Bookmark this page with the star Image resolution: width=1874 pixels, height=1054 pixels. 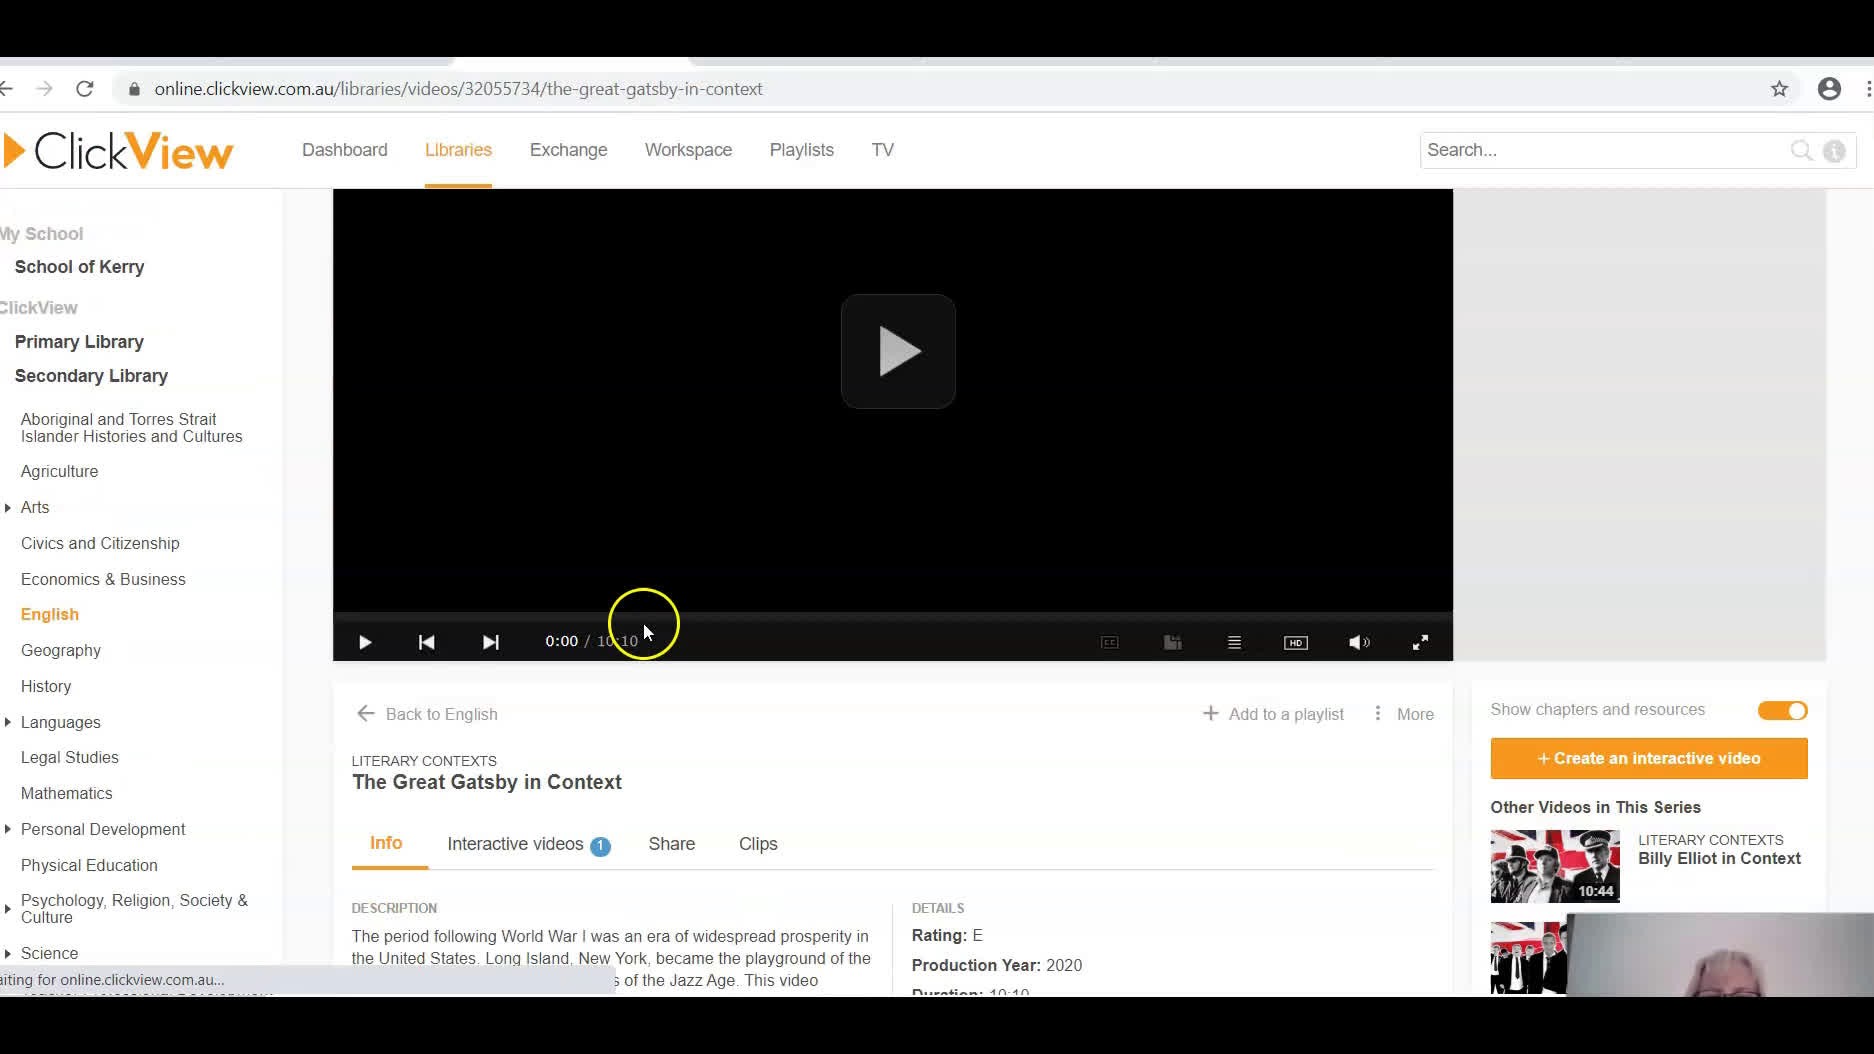[1779, 89]
